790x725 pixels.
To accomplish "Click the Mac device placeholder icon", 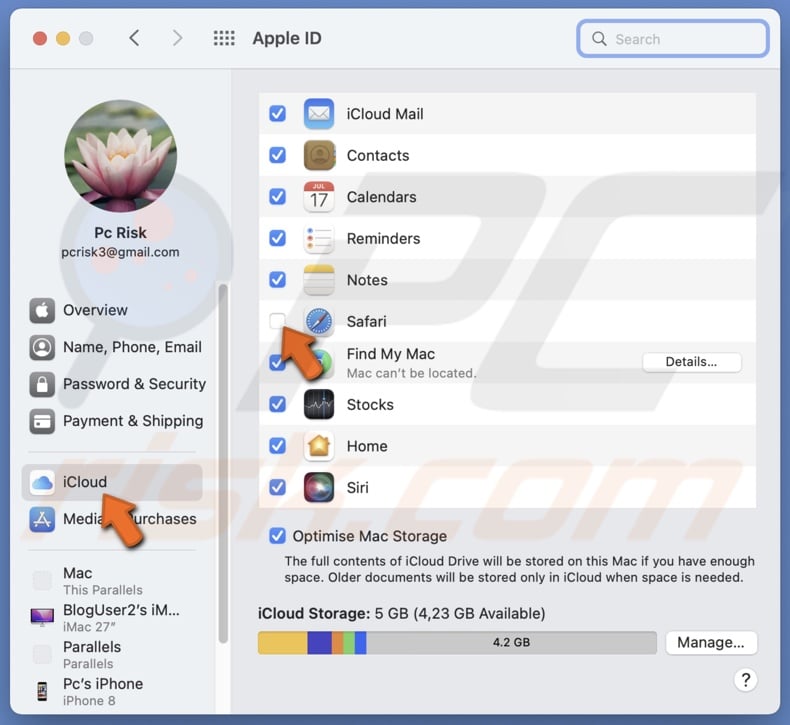I will click(x=42, y=580).
